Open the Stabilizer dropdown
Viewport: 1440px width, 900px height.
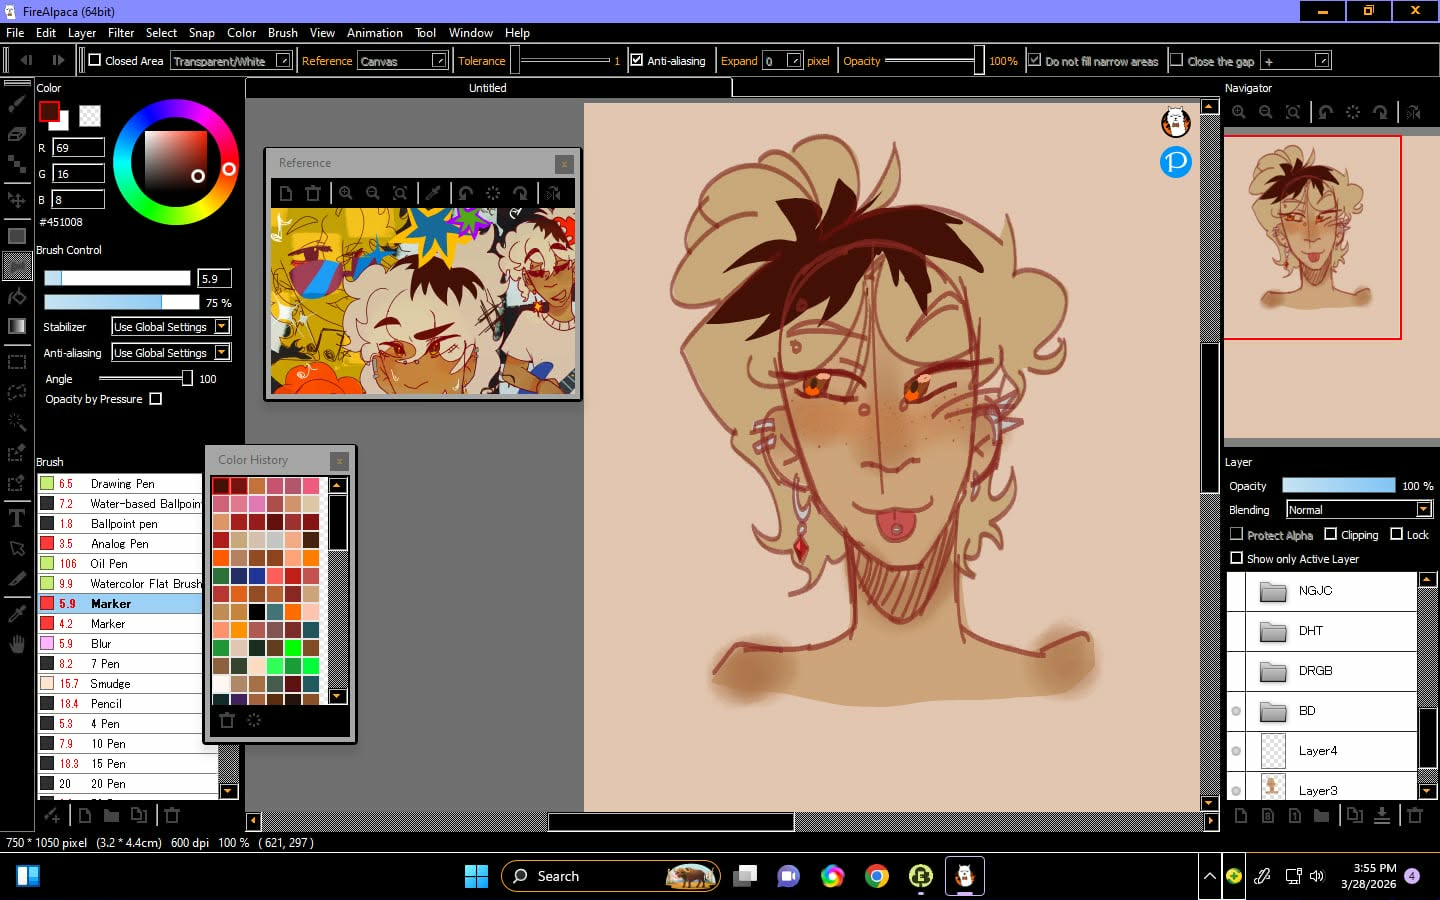[x=171, y=327]
